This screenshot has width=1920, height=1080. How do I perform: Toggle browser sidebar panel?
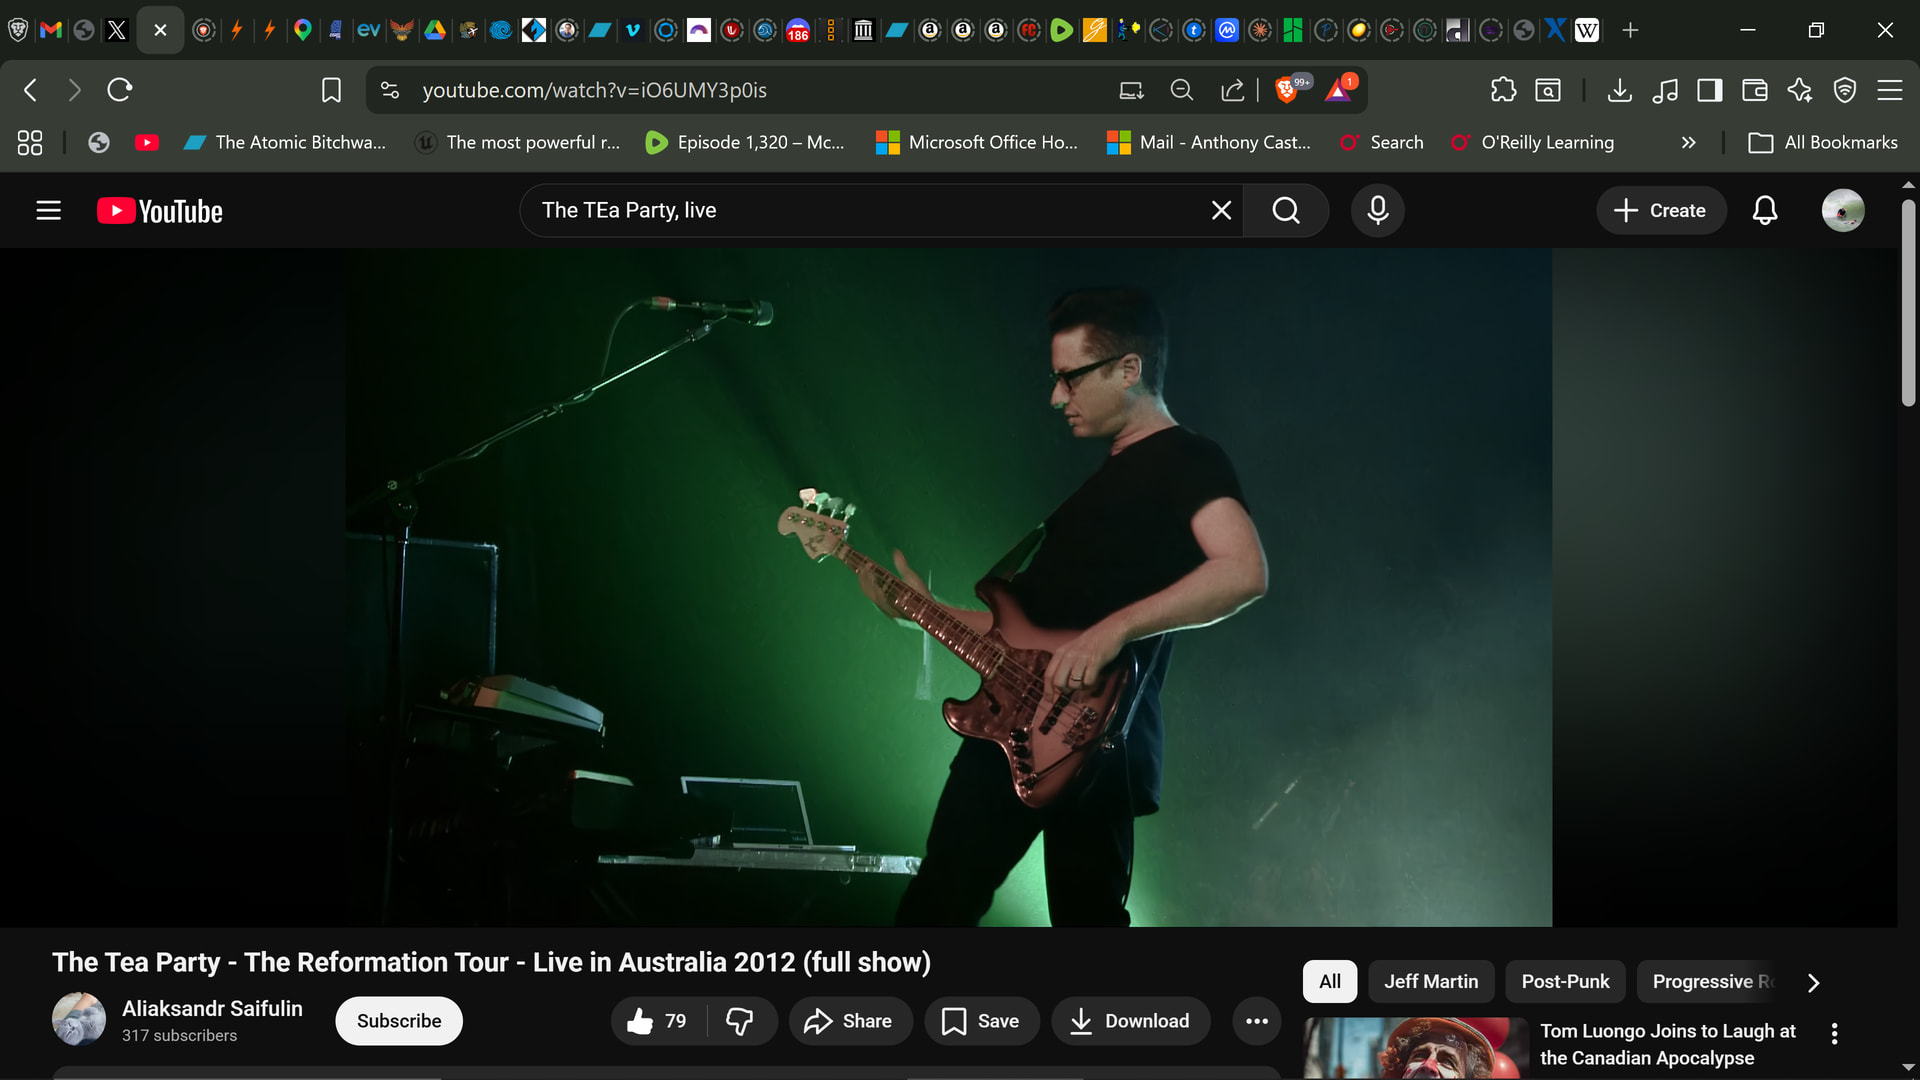[x=1709, y=90]
